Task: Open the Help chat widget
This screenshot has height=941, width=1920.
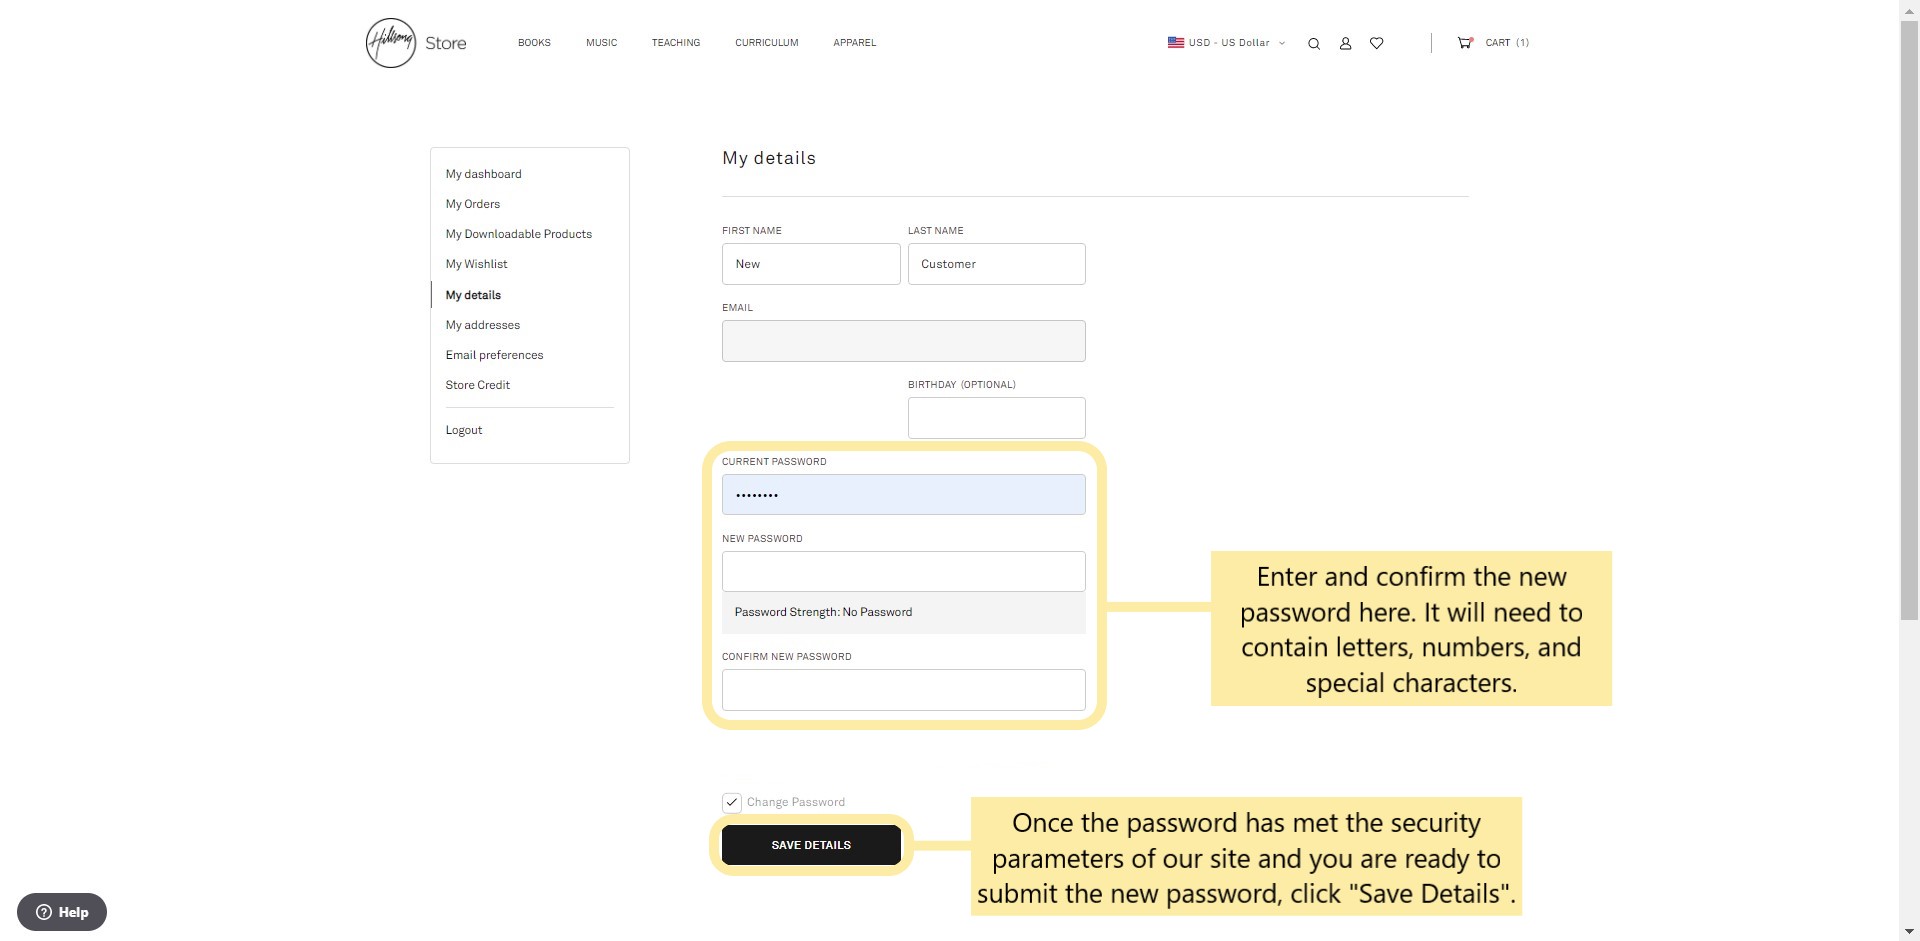Action: pyautogui.click(x=62, y=912)
